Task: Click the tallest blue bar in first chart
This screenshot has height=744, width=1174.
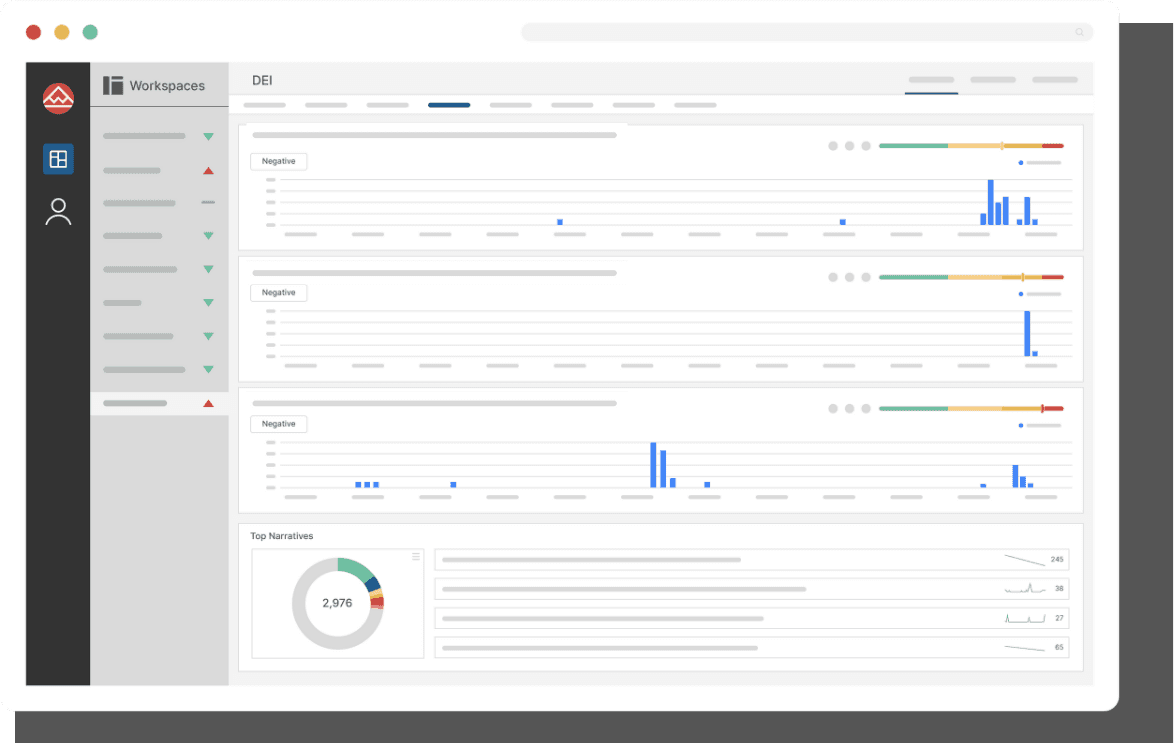Action: [x=991, y=202]
